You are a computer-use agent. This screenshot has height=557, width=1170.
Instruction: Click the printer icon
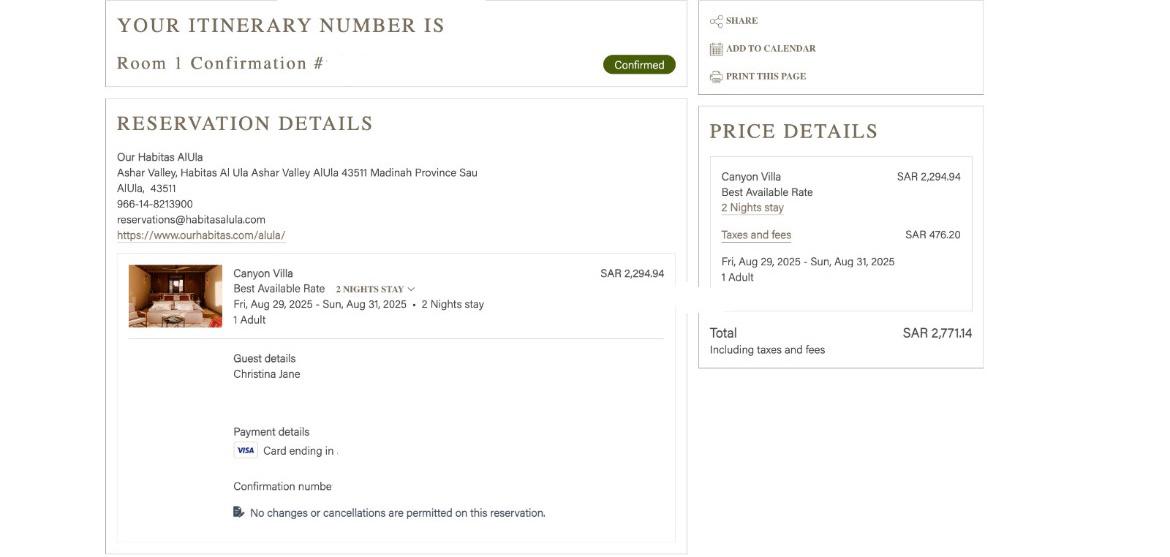pyautogui.click(x=716, y=77)
